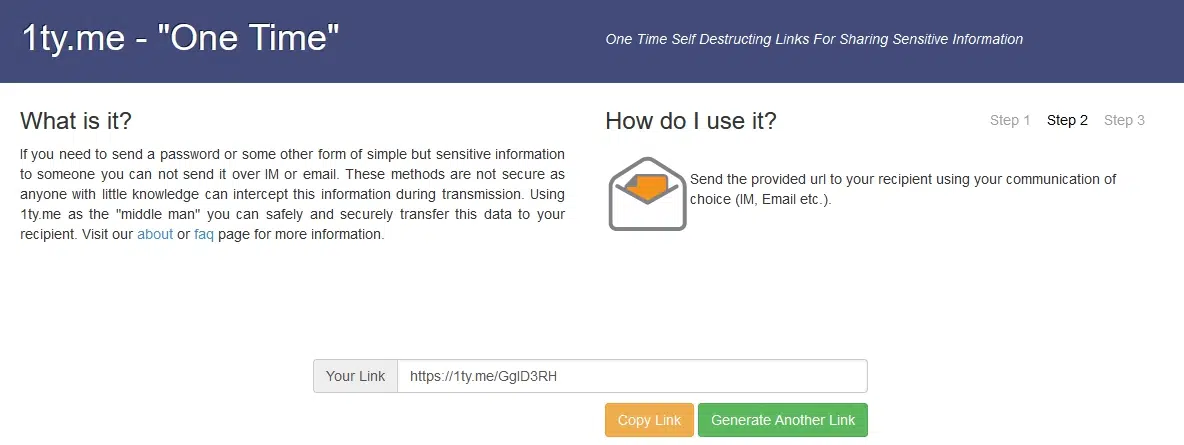Click the "How do I use it?" heading

tap(691, 121)
